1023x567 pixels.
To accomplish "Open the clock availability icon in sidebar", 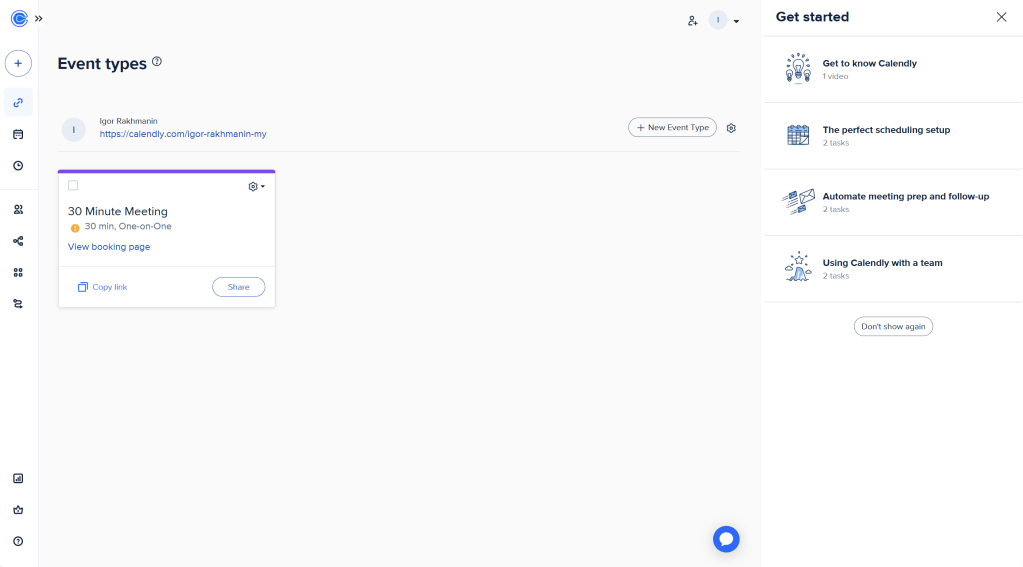I will (x=18, y=166).
